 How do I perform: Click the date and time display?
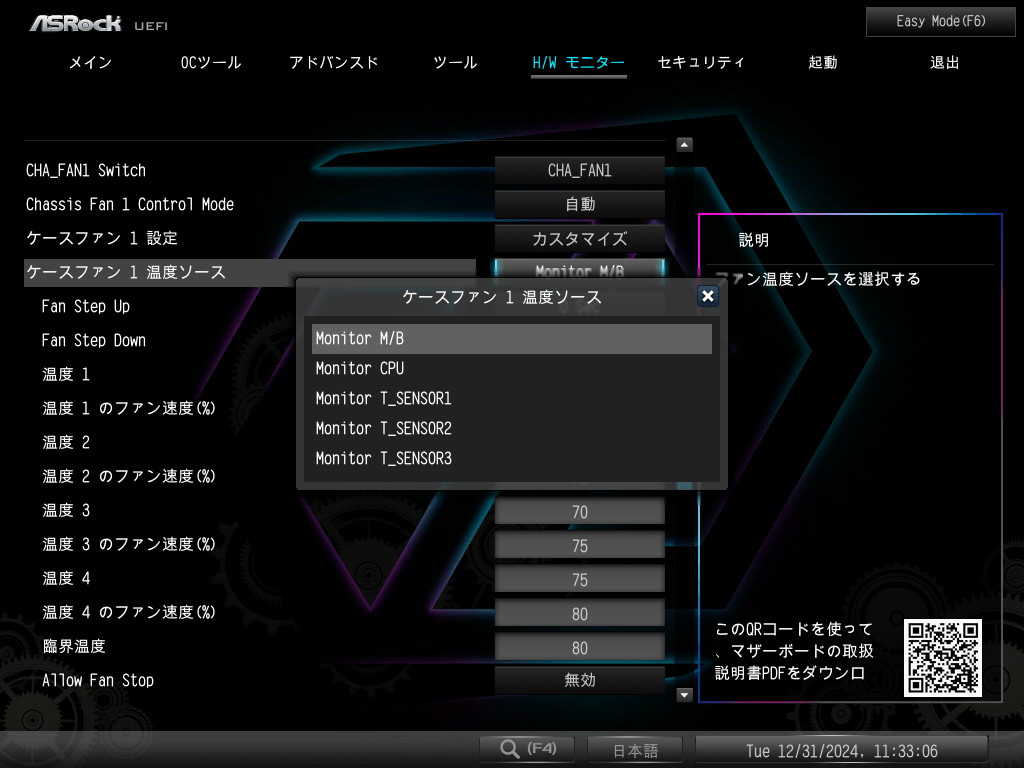842,750
